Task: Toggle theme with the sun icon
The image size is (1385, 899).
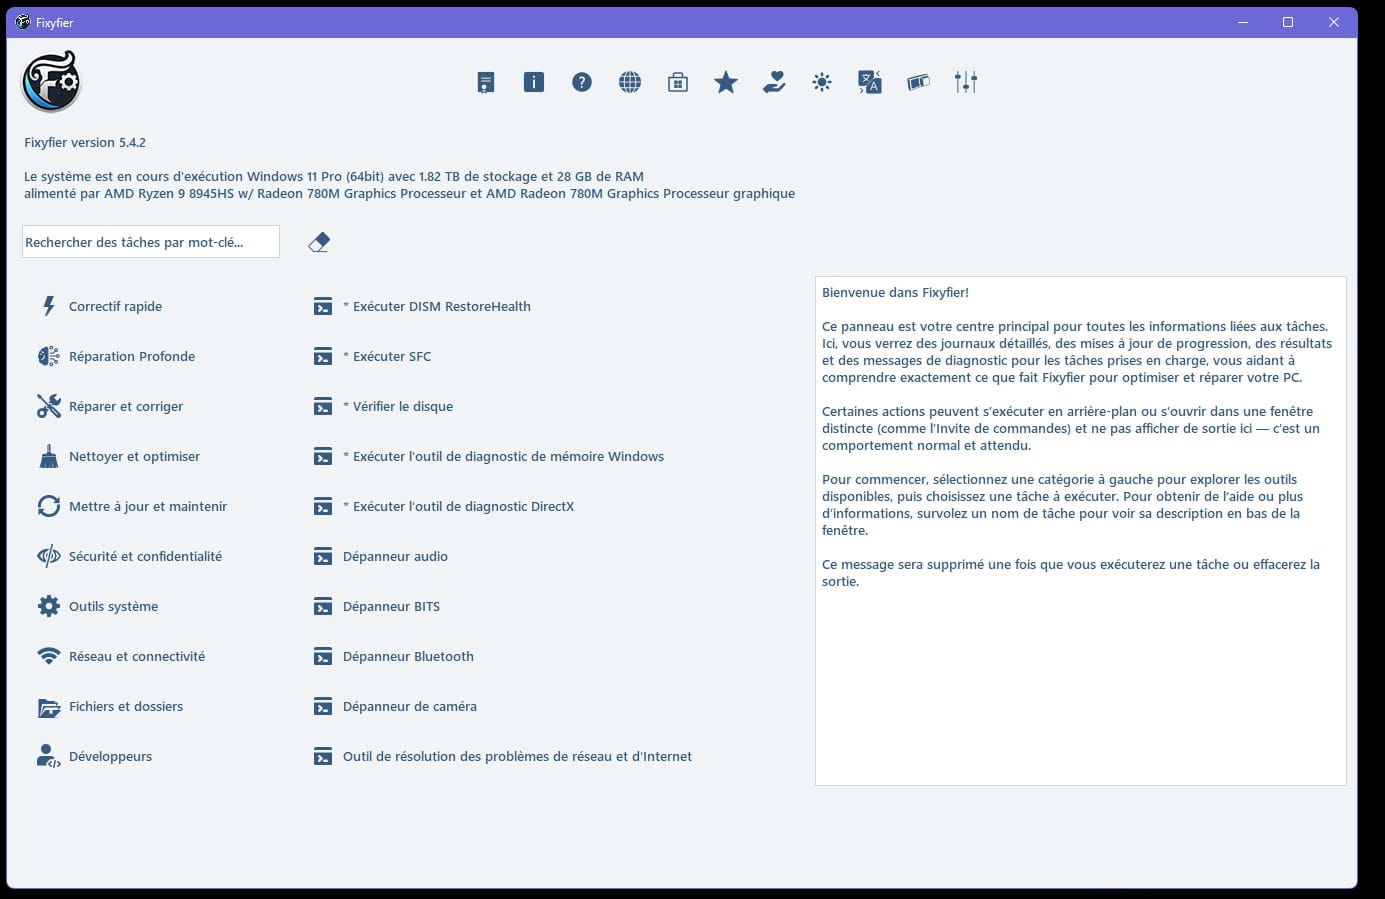Action: pos(822,82)
